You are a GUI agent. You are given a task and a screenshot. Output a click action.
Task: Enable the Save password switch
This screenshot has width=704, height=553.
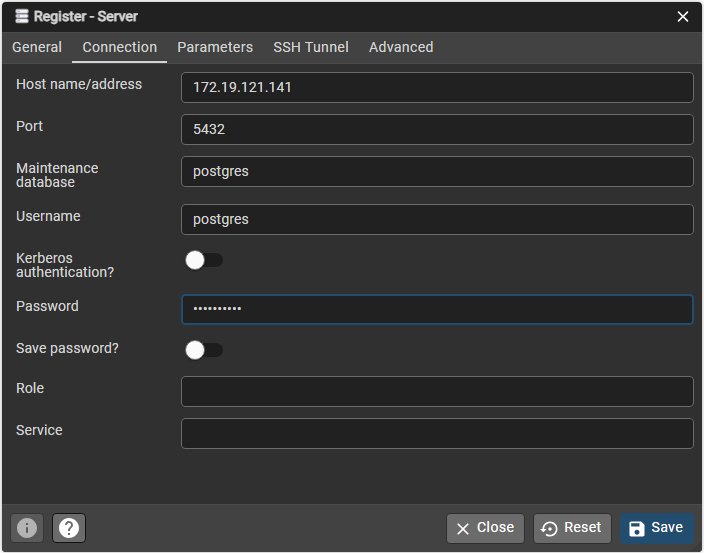[x=204, y=350]
